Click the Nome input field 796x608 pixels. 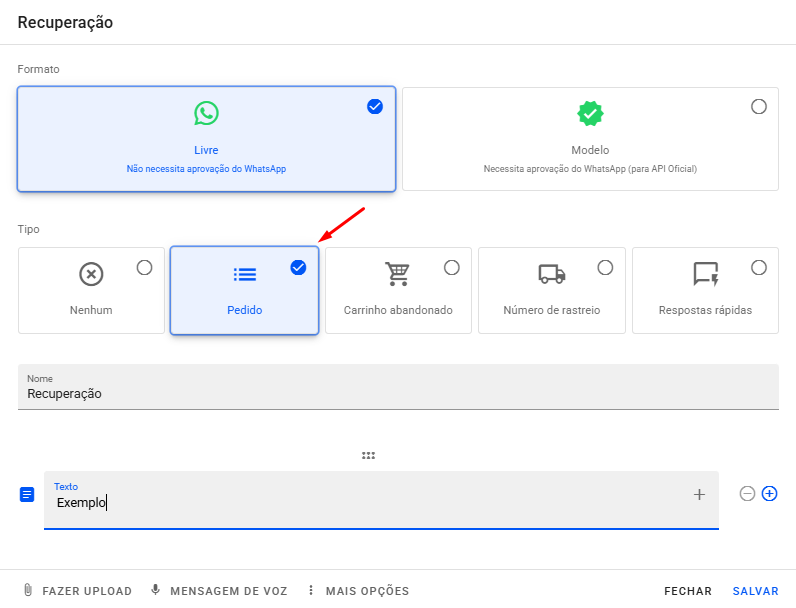coord(398,394)
